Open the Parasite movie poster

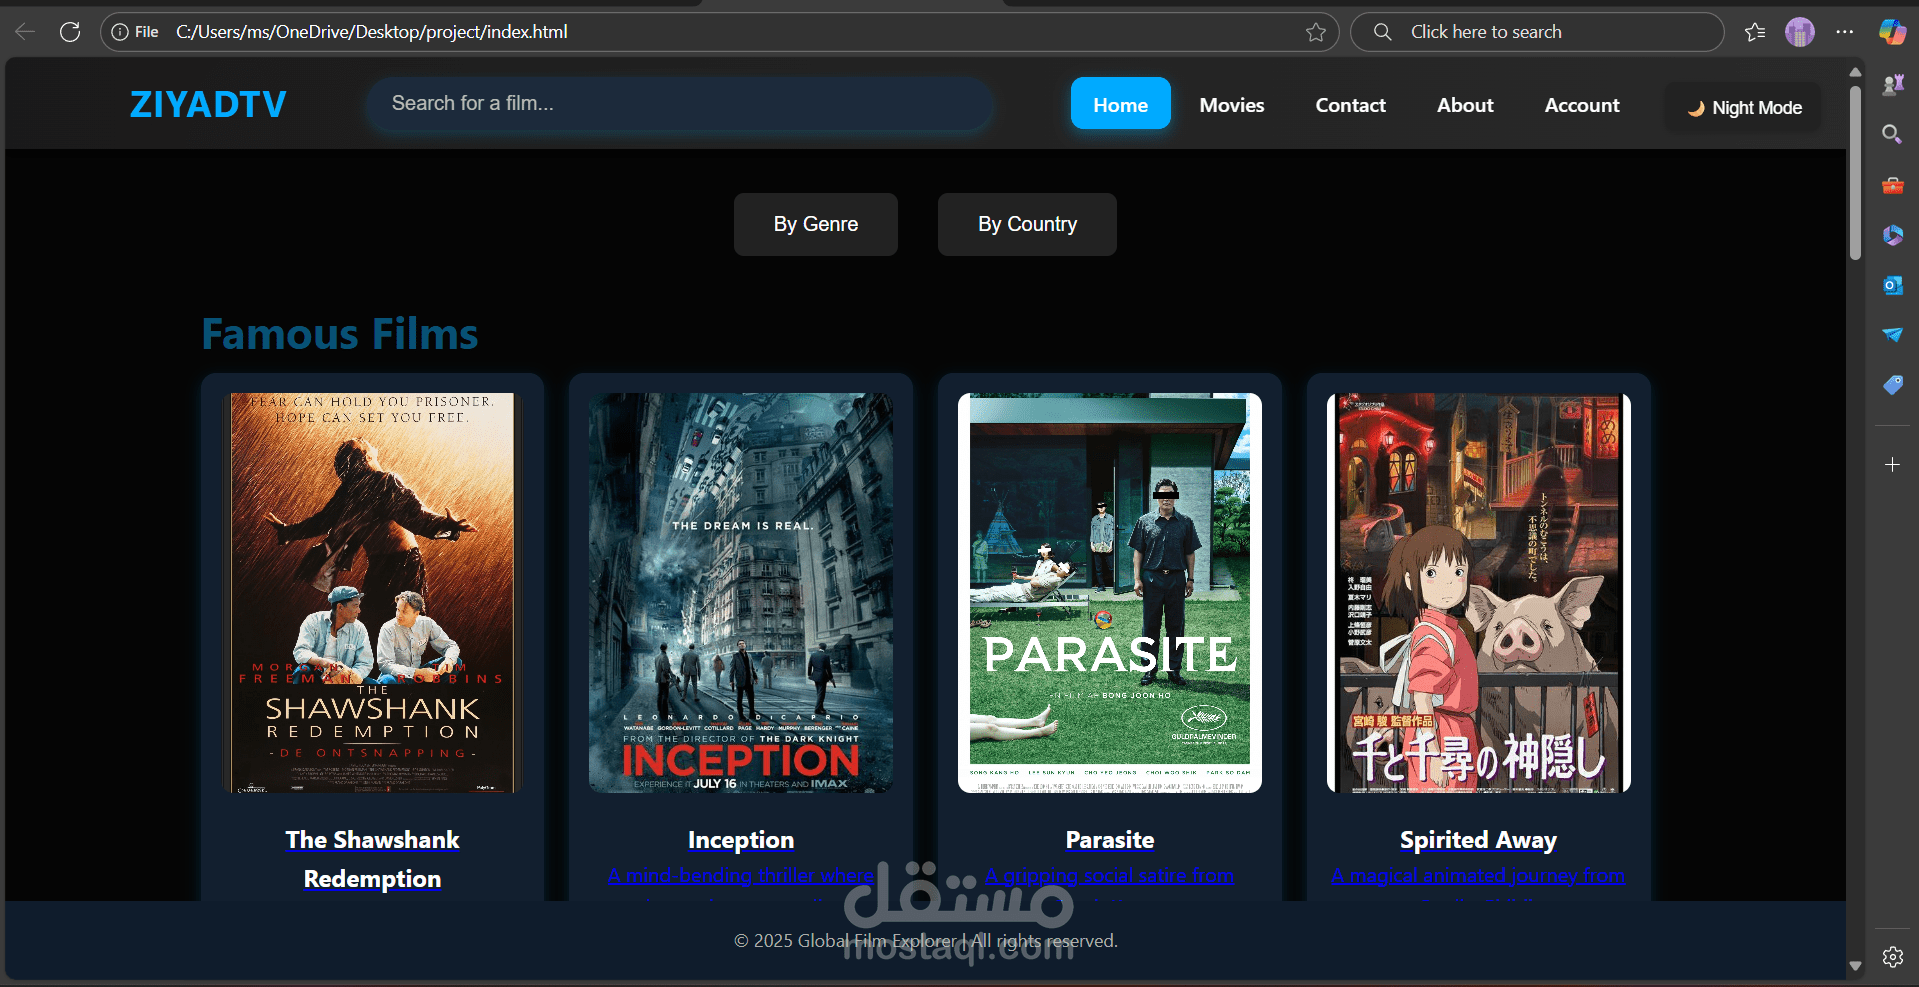point(1110,593)
